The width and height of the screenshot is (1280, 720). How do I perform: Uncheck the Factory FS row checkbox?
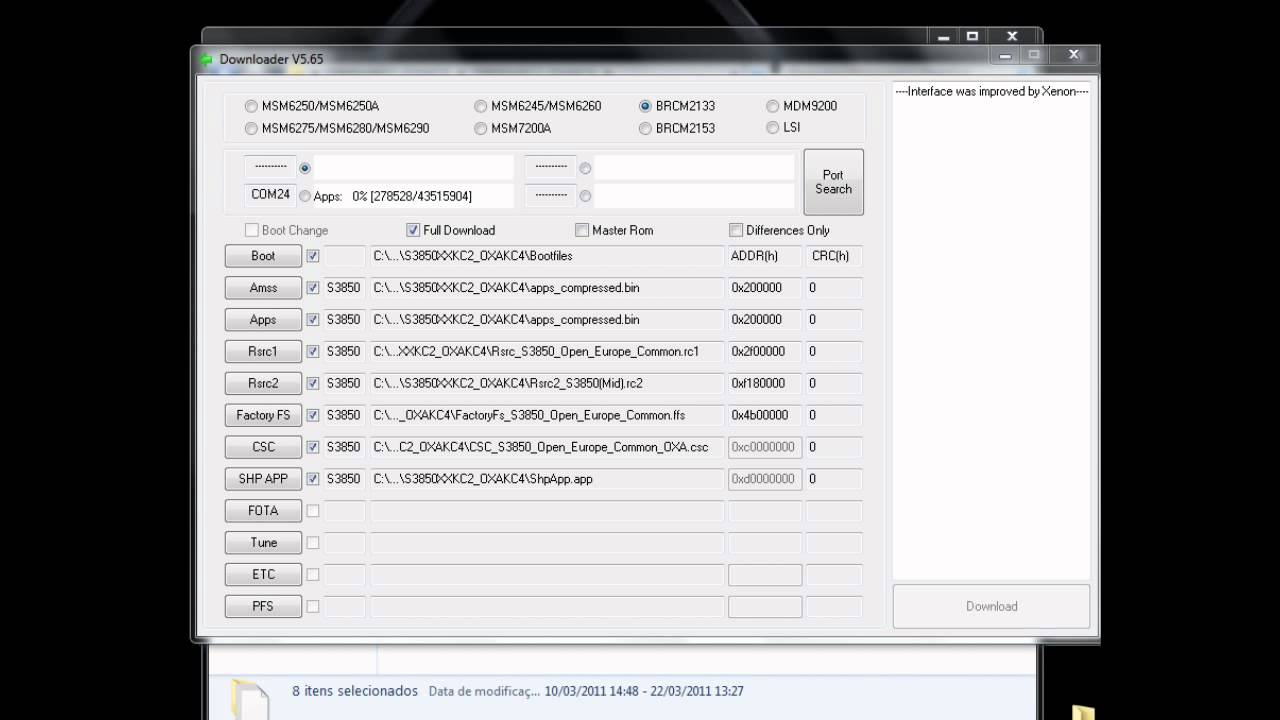click(x=313, y=415)
